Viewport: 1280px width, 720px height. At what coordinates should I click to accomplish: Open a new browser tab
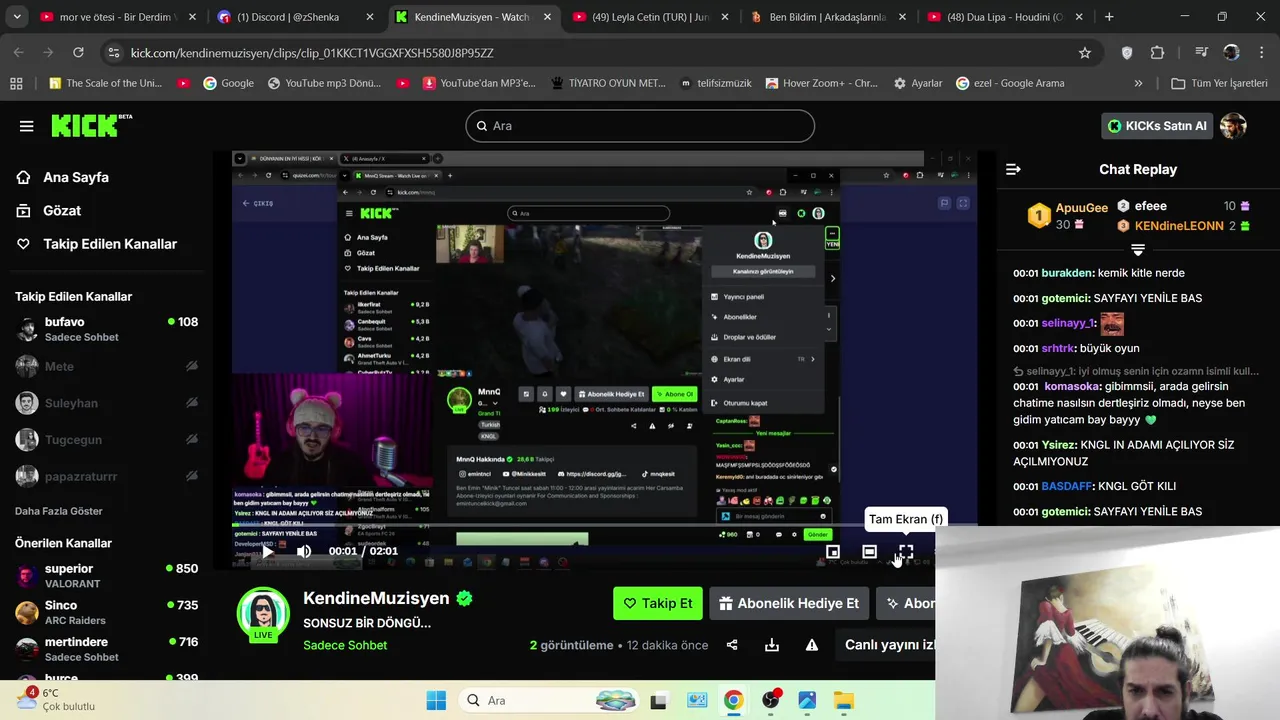click(1109, 17)
